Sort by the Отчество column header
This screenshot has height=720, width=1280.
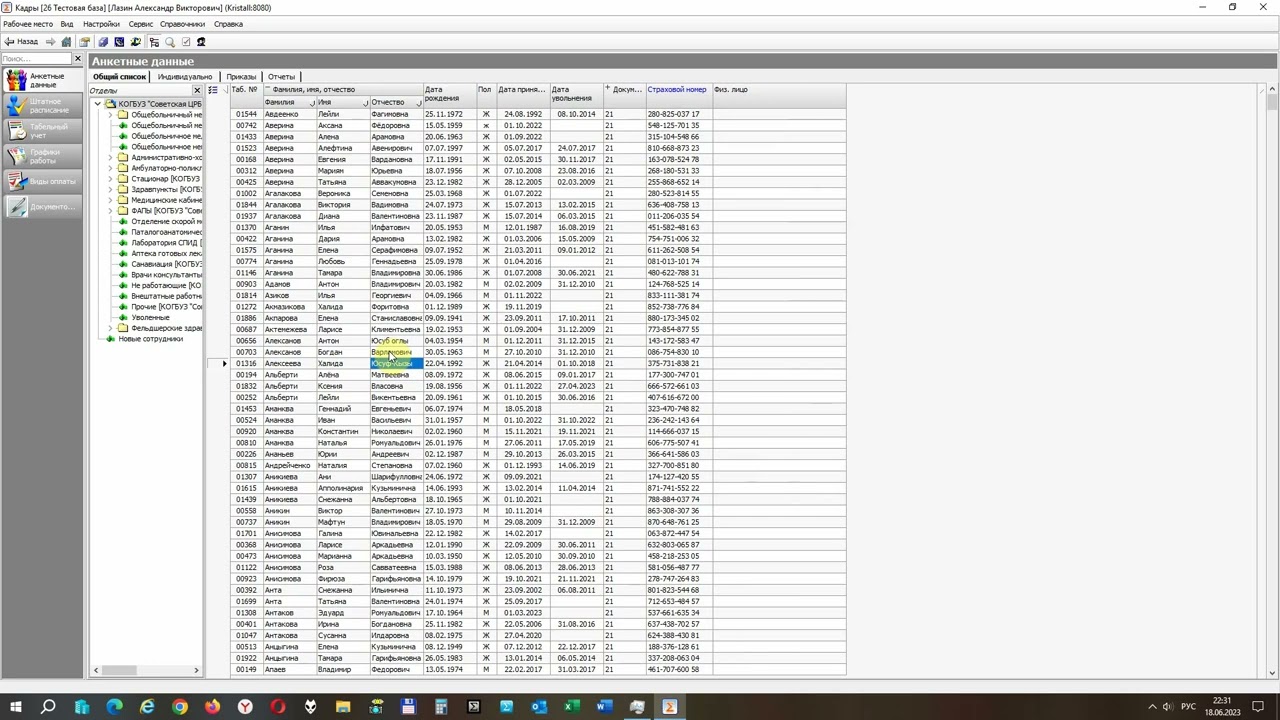[x=396, y=102]
